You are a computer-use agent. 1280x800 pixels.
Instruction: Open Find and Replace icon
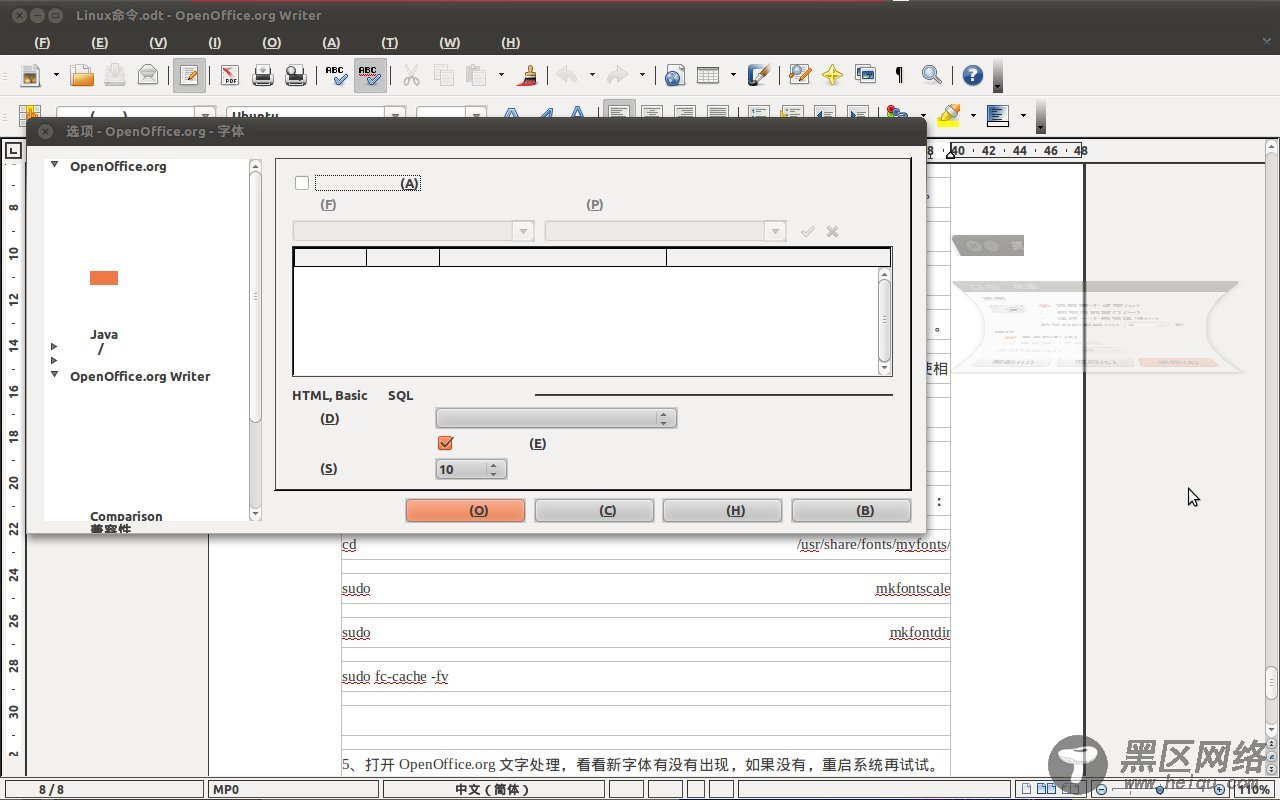pos(799,75)
